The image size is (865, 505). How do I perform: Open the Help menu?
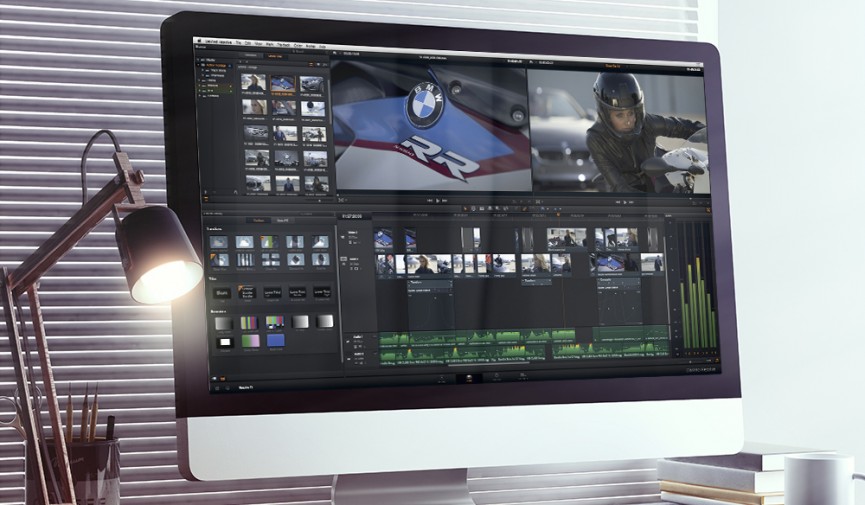click(x=323, y=46)
